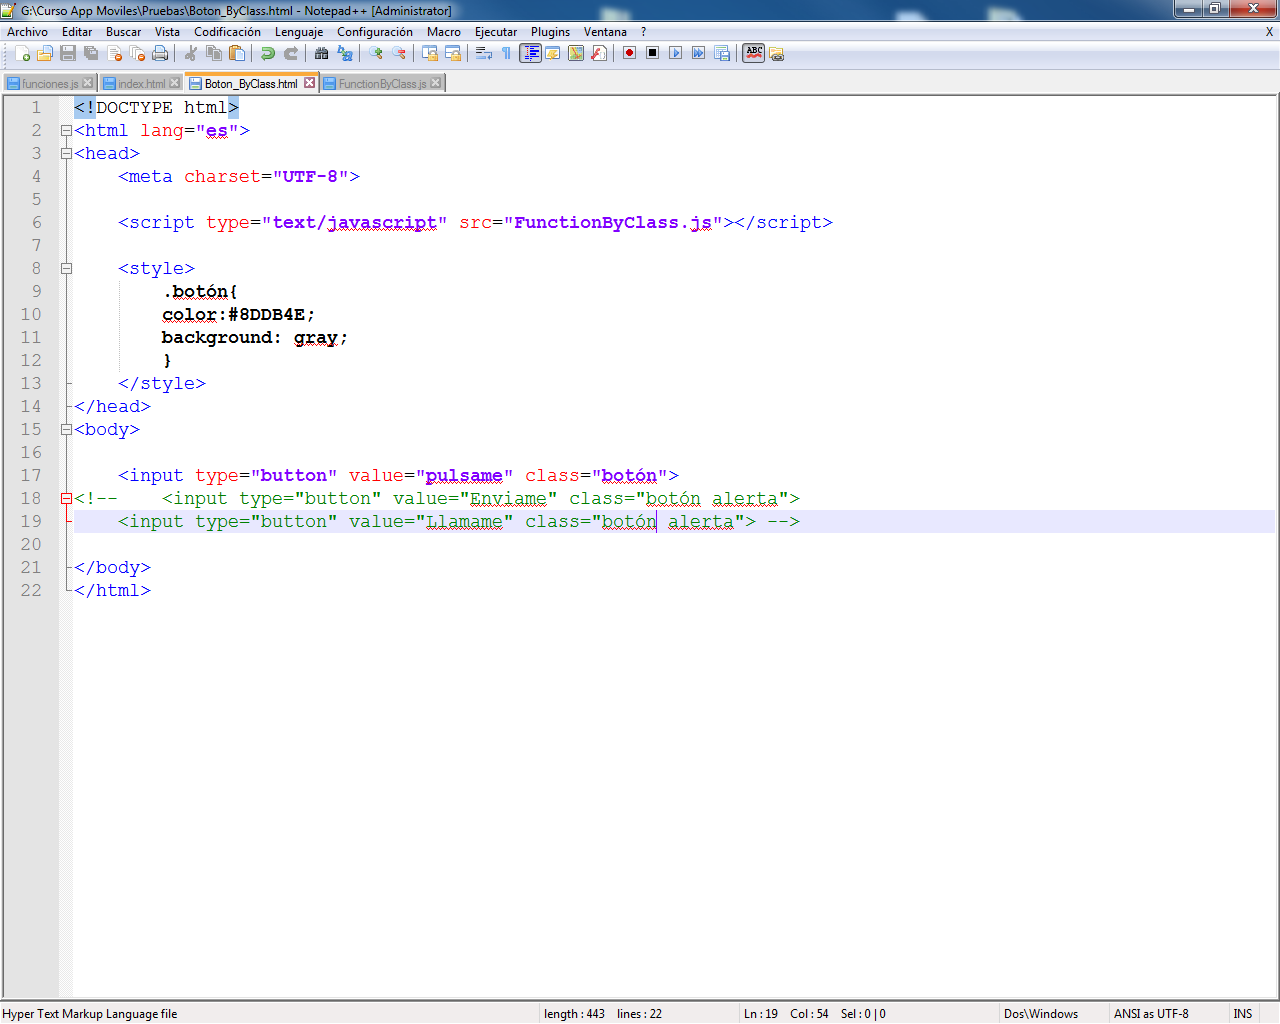1280x1024 pixels.
Task: Click the Print icon
Action: 160,53
